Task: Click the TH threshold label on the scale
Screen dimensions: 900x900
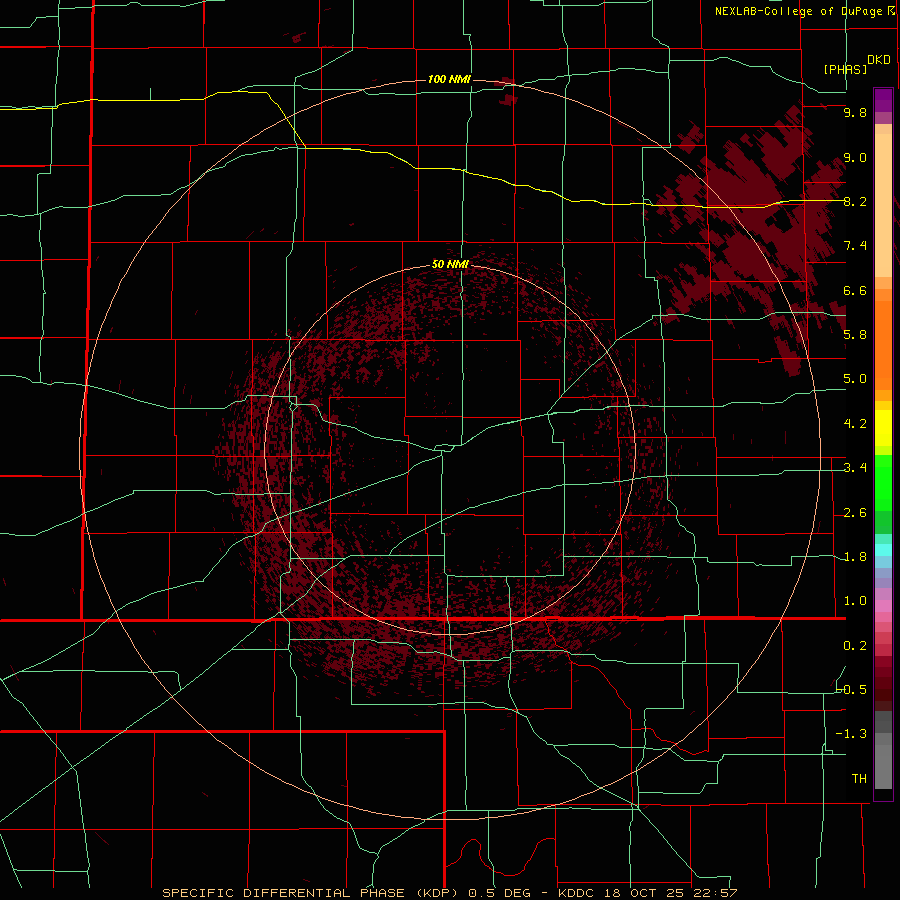Action: pos(859,778)
